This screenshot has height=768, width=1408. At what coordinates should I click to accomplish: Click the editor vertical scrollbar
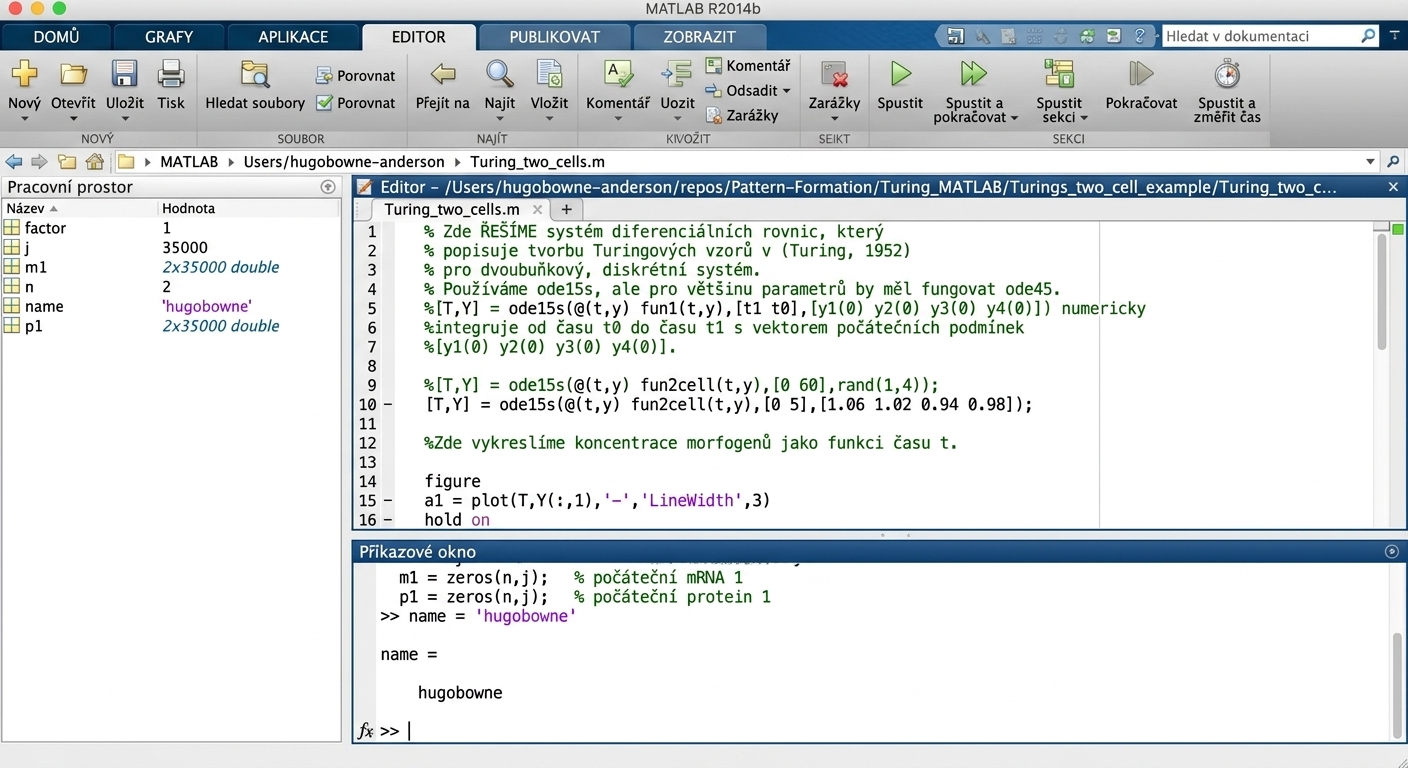pyautogui.click(x=1382, y=290)
